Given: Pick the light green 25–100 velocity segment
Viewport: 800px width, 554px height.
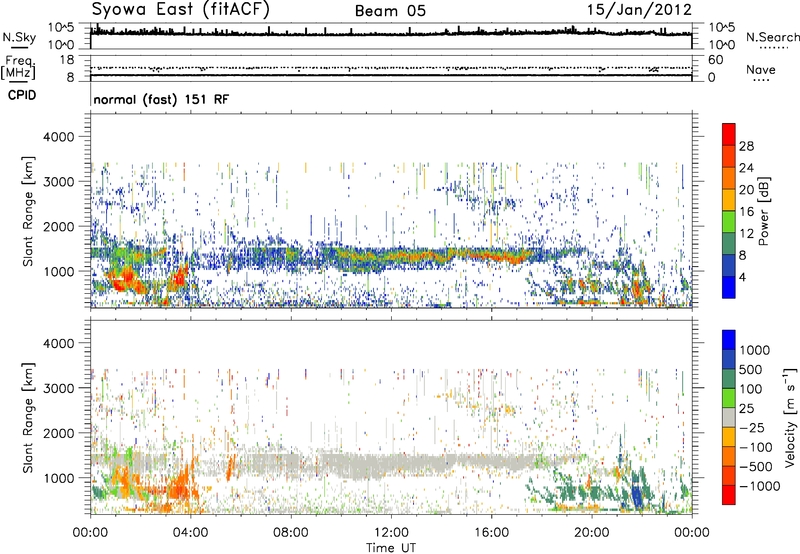Looking at the screenshot, I should point(729,398).
